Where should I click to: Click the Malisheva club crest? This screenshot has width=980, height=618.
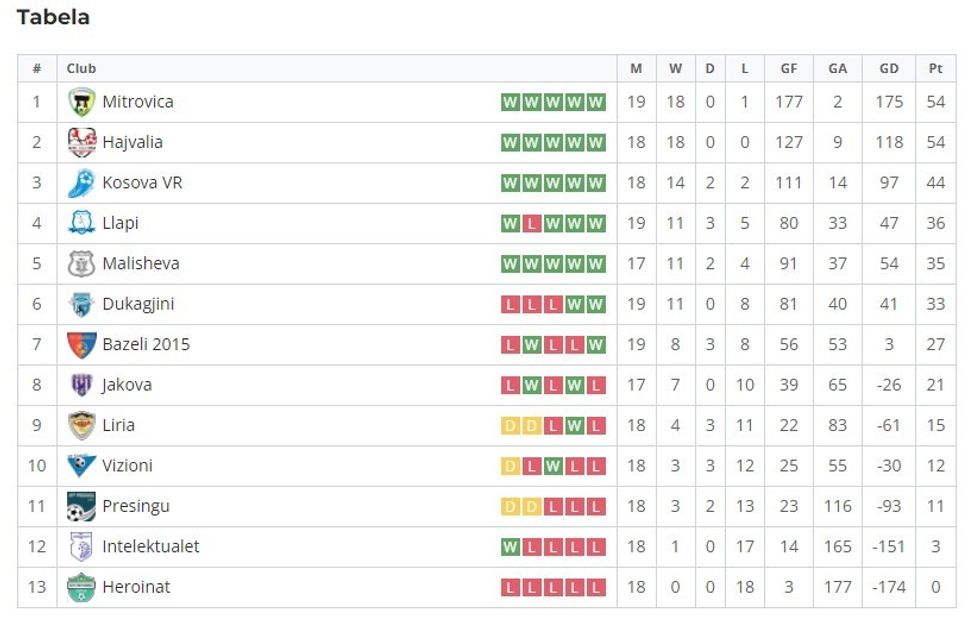click(x=81, y=264)
